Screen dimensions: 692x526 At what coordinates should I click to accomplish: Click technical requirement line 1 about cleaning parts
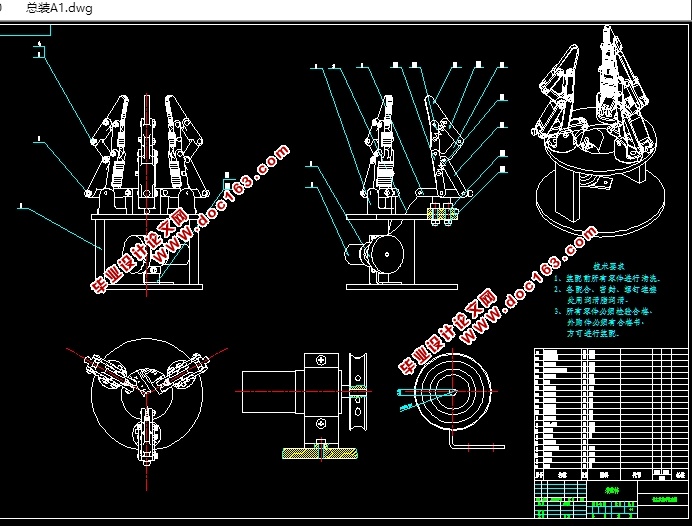(607, 278)
